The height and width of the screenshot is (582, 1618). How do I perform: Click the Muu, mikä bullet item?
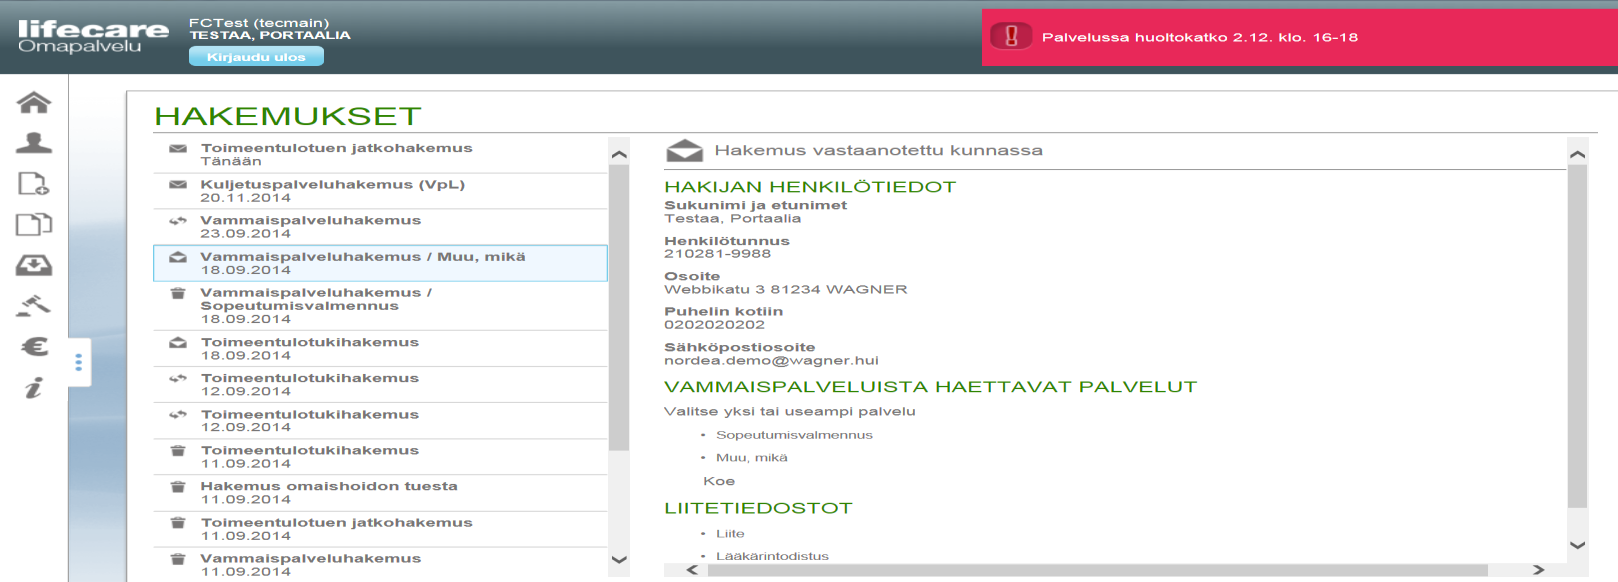751,458
